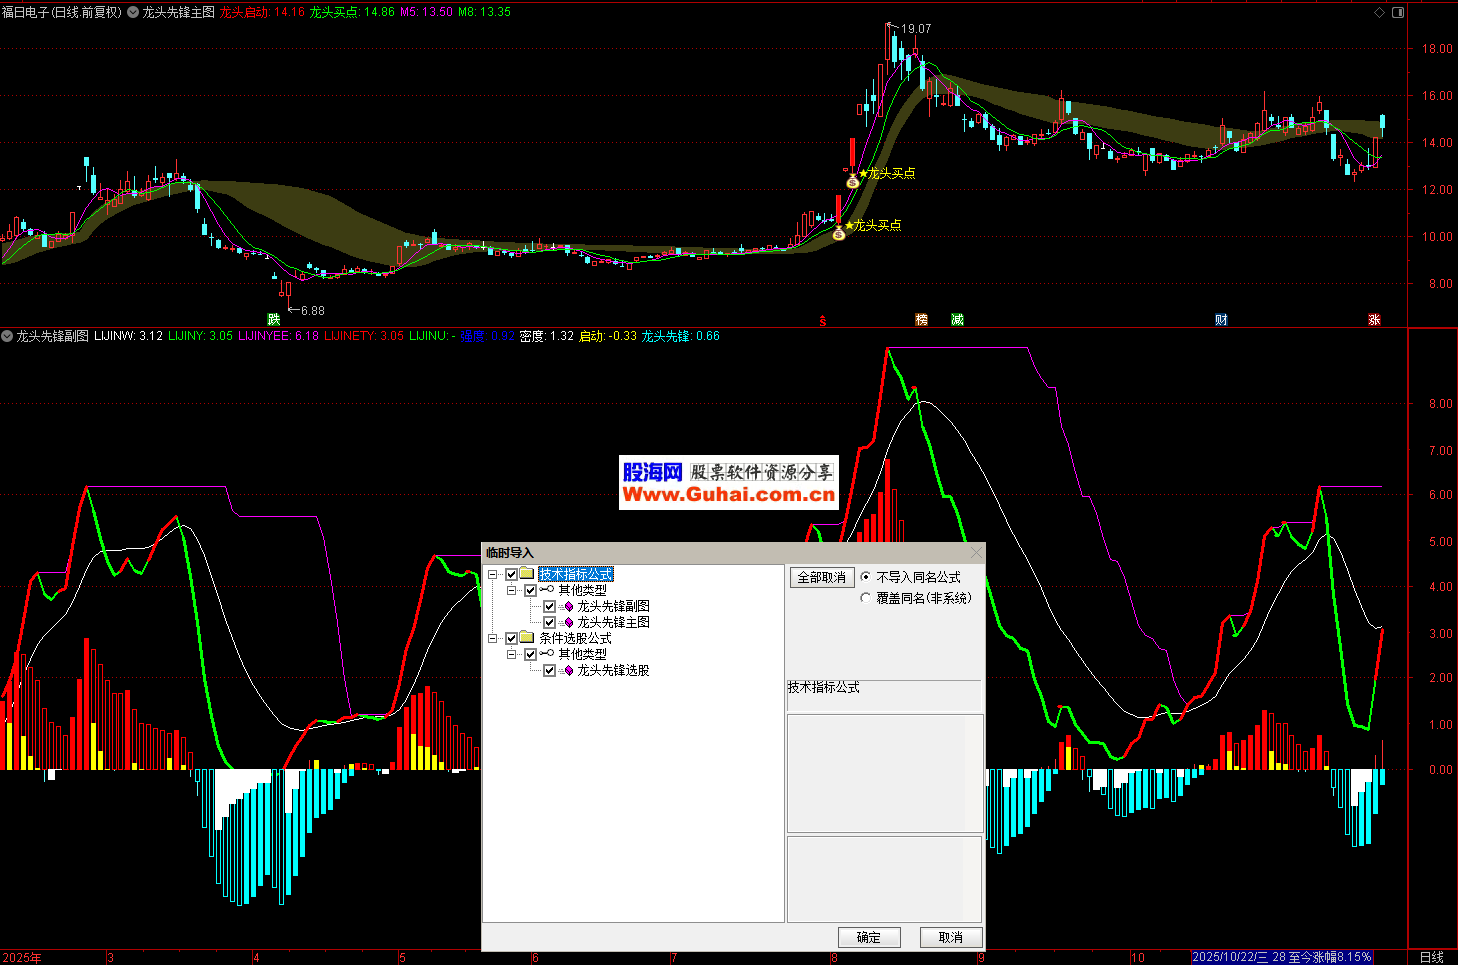Uncheck the 龙头先锋选股 formula checkbox
Image resolution: width=1458 pixels, height=965 pixels.
549,670
